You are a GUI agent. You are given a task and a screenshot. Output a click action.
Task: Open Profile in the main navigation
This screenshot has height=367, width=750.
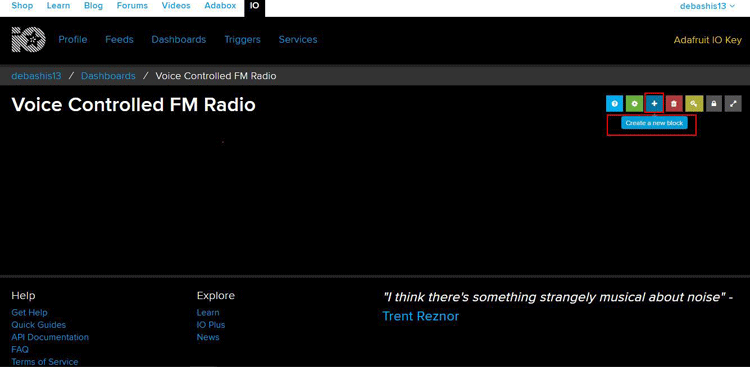point(73,40)
